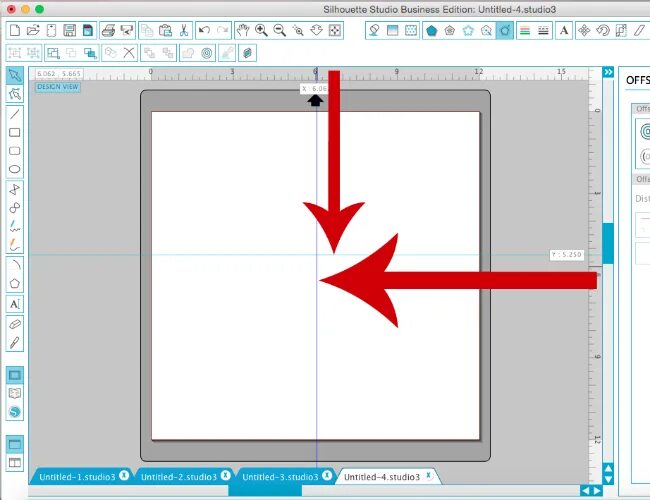Open the Fill Color paint bucket panel

(374, 30)
